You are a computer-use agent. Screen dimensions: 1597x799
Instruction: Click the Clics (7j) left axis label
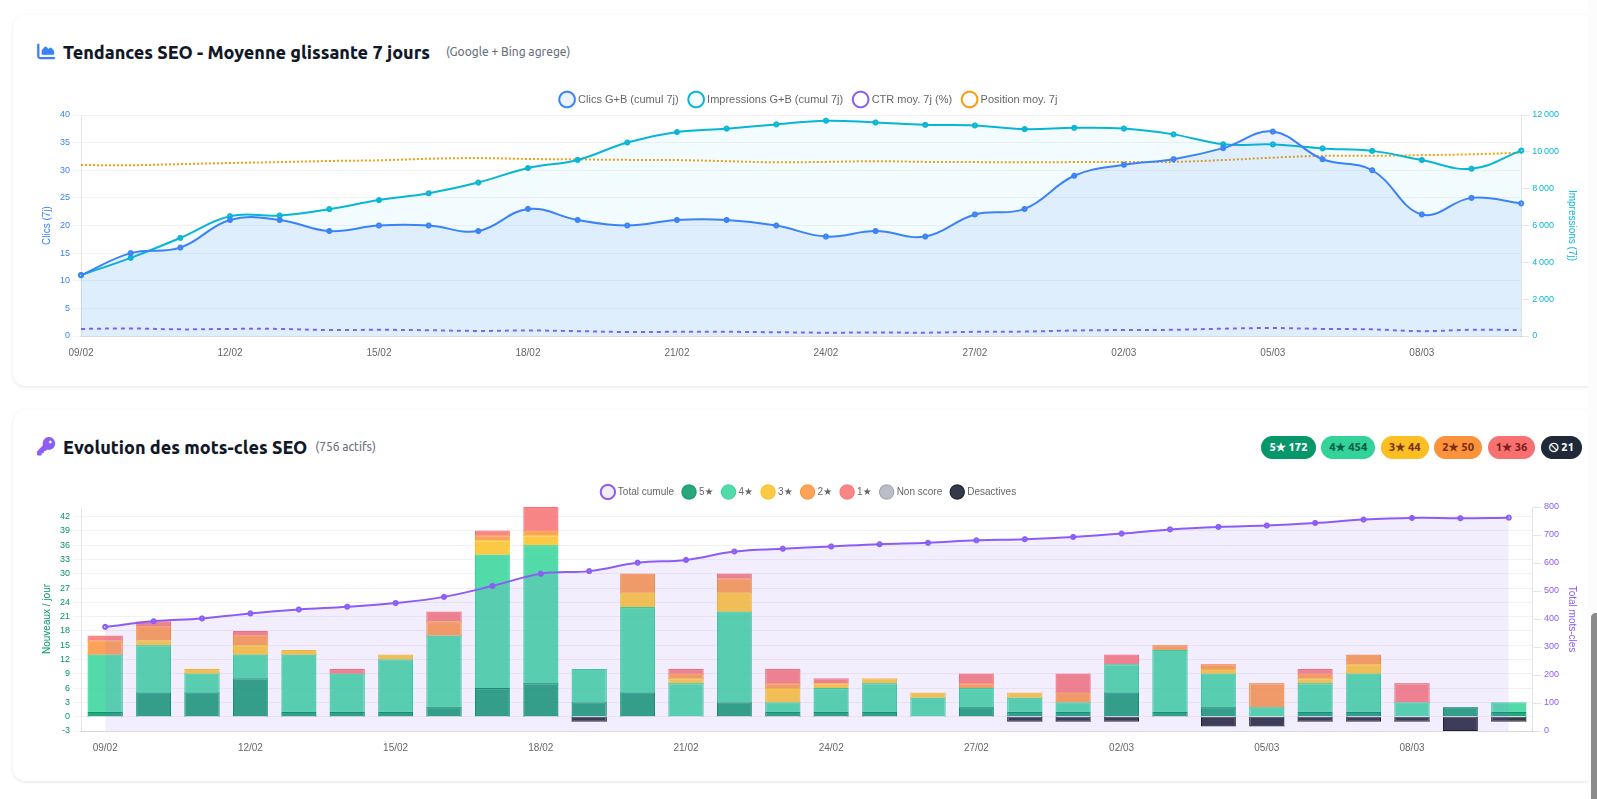(46, 226)
